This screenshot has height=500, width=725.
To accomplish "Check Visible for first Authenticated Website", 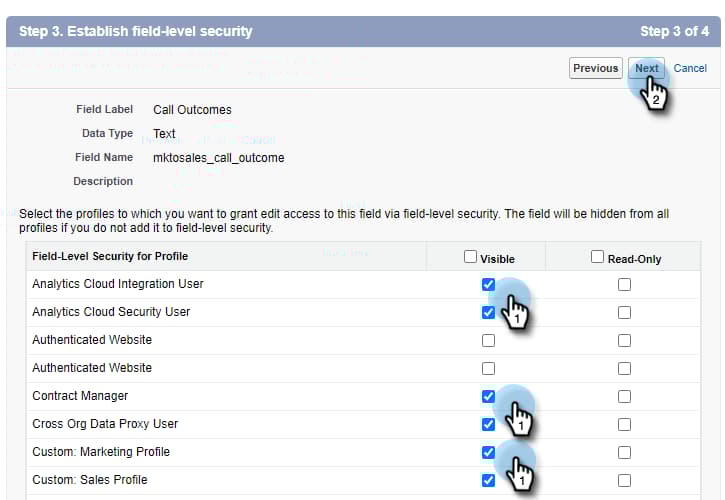I will tap(488, 340).
